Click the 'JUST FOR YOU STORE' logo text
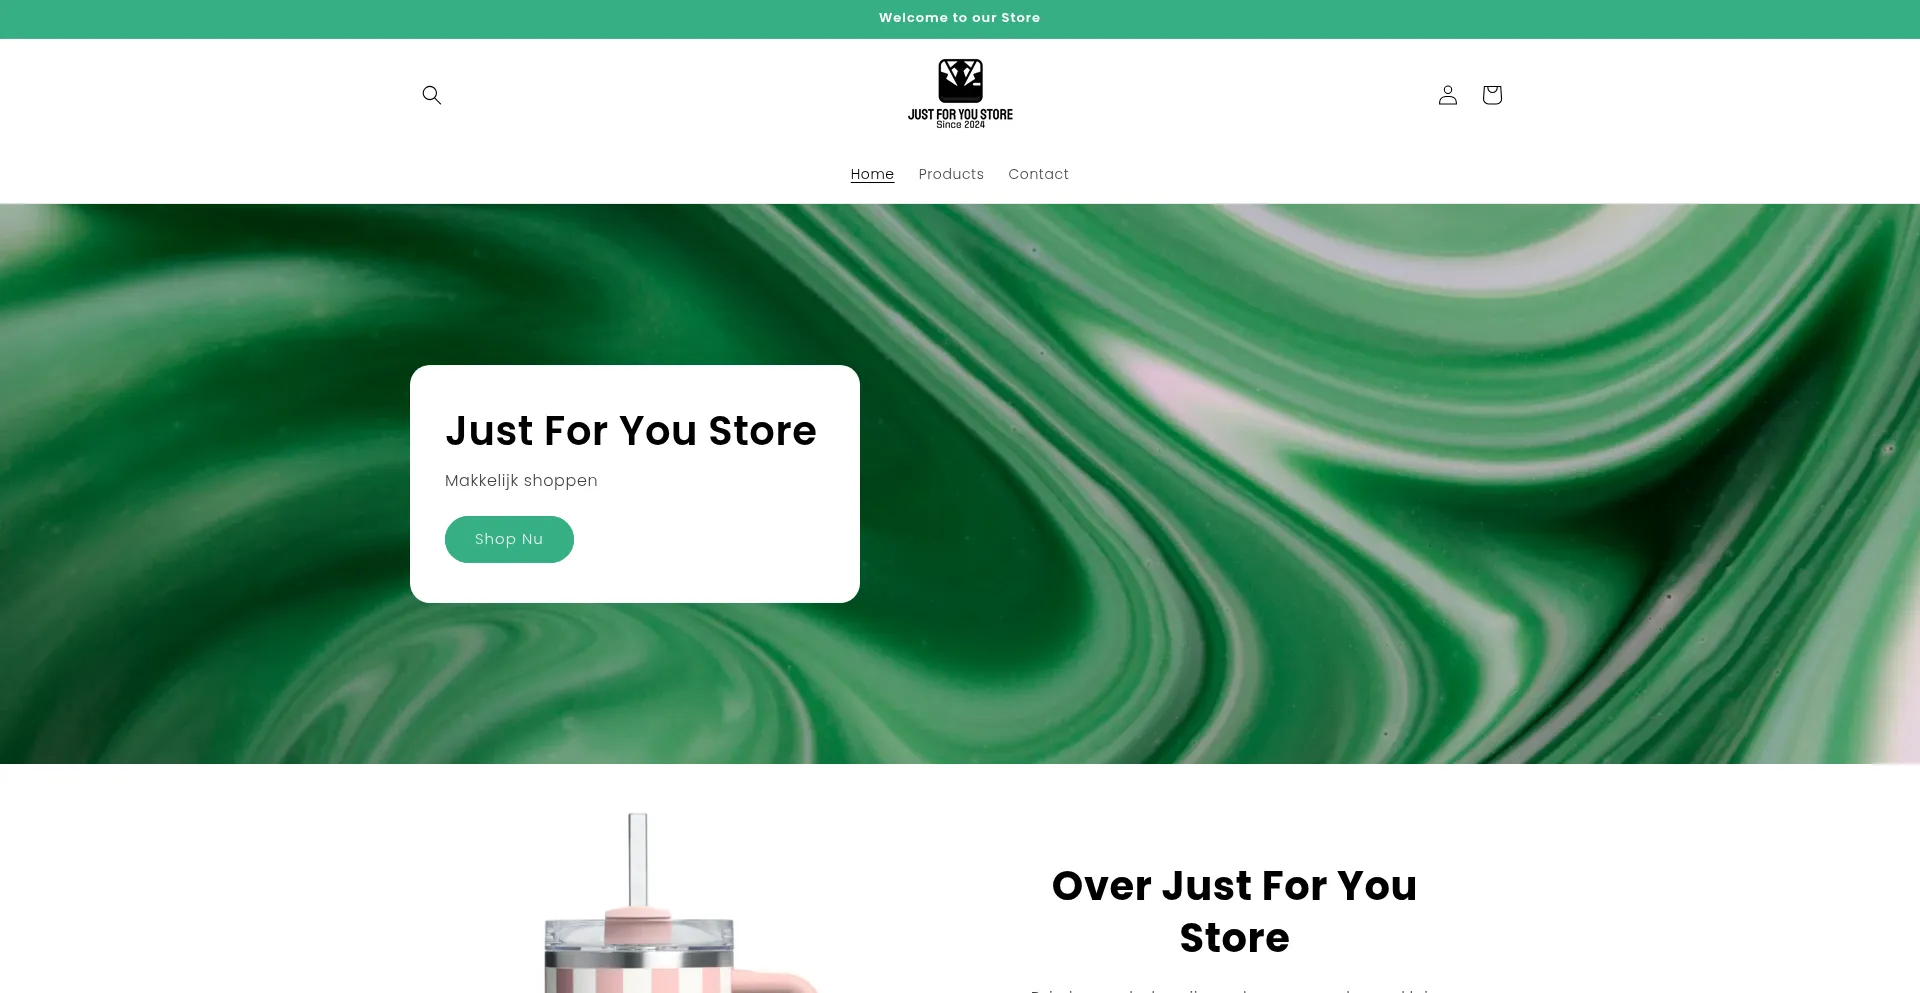The image size is (1920, 993). click(960, 114)
